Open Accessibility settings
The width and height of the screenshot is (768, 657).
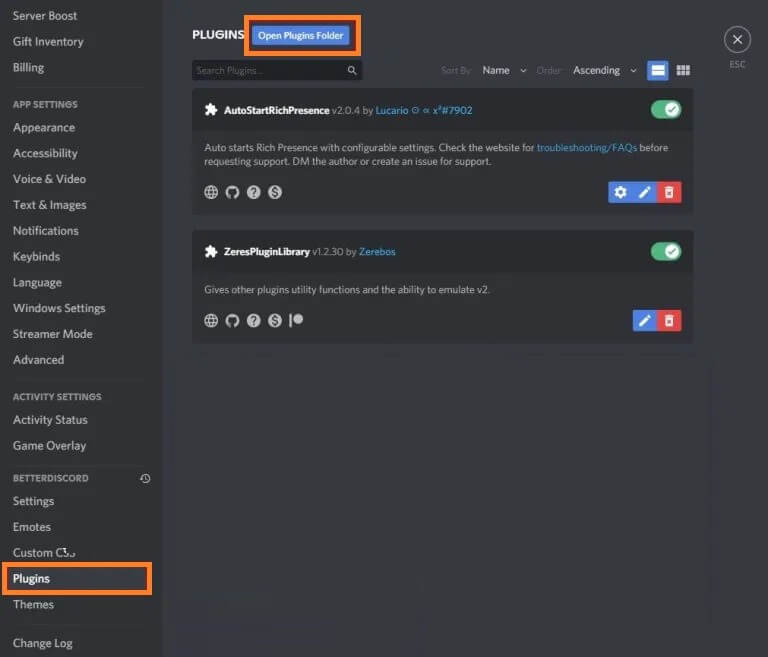point(45,153)
